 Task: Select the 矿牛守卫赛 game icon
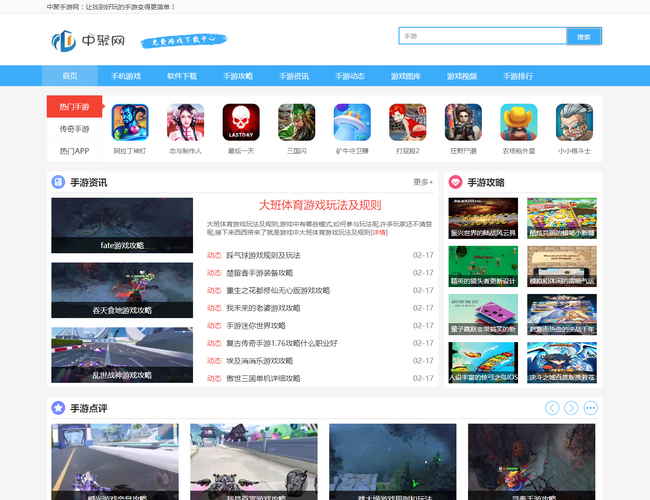point(352,123)
